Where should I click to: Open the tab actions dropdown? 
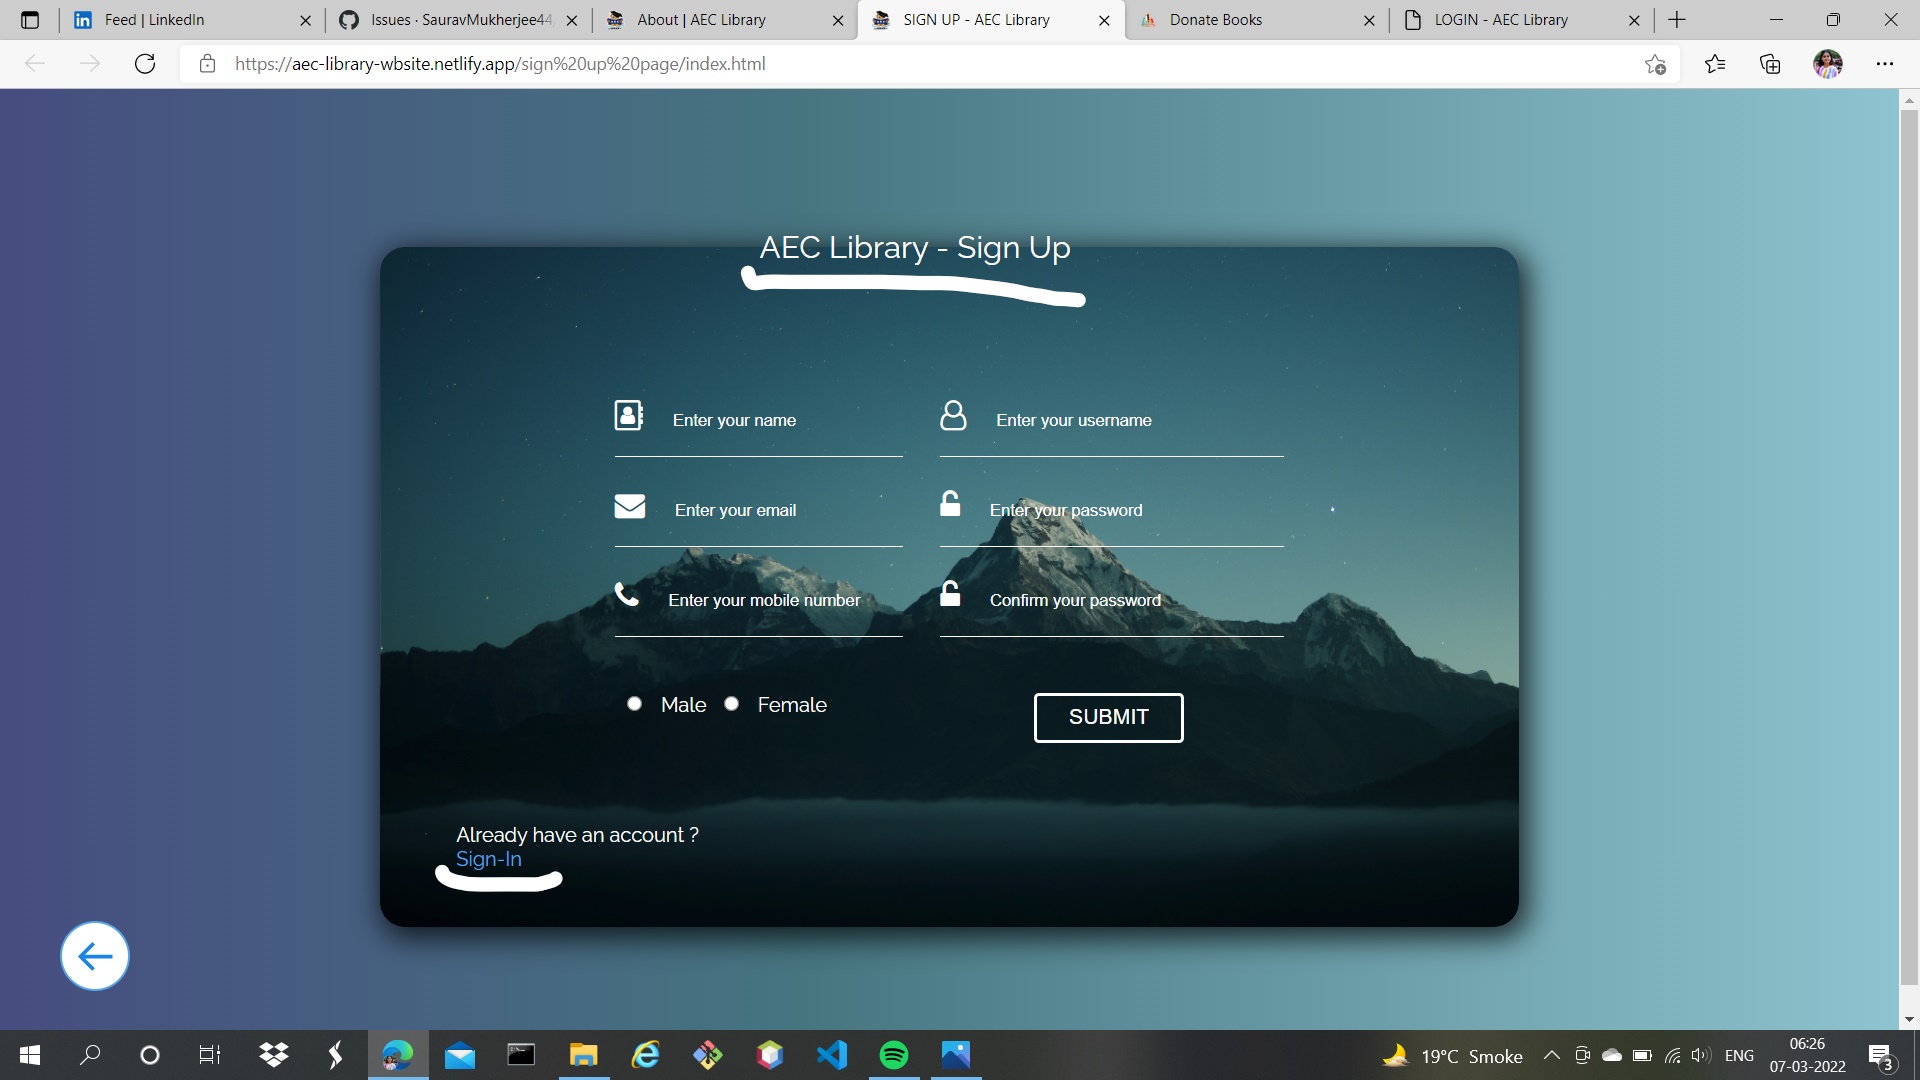[x=29, y=20]
